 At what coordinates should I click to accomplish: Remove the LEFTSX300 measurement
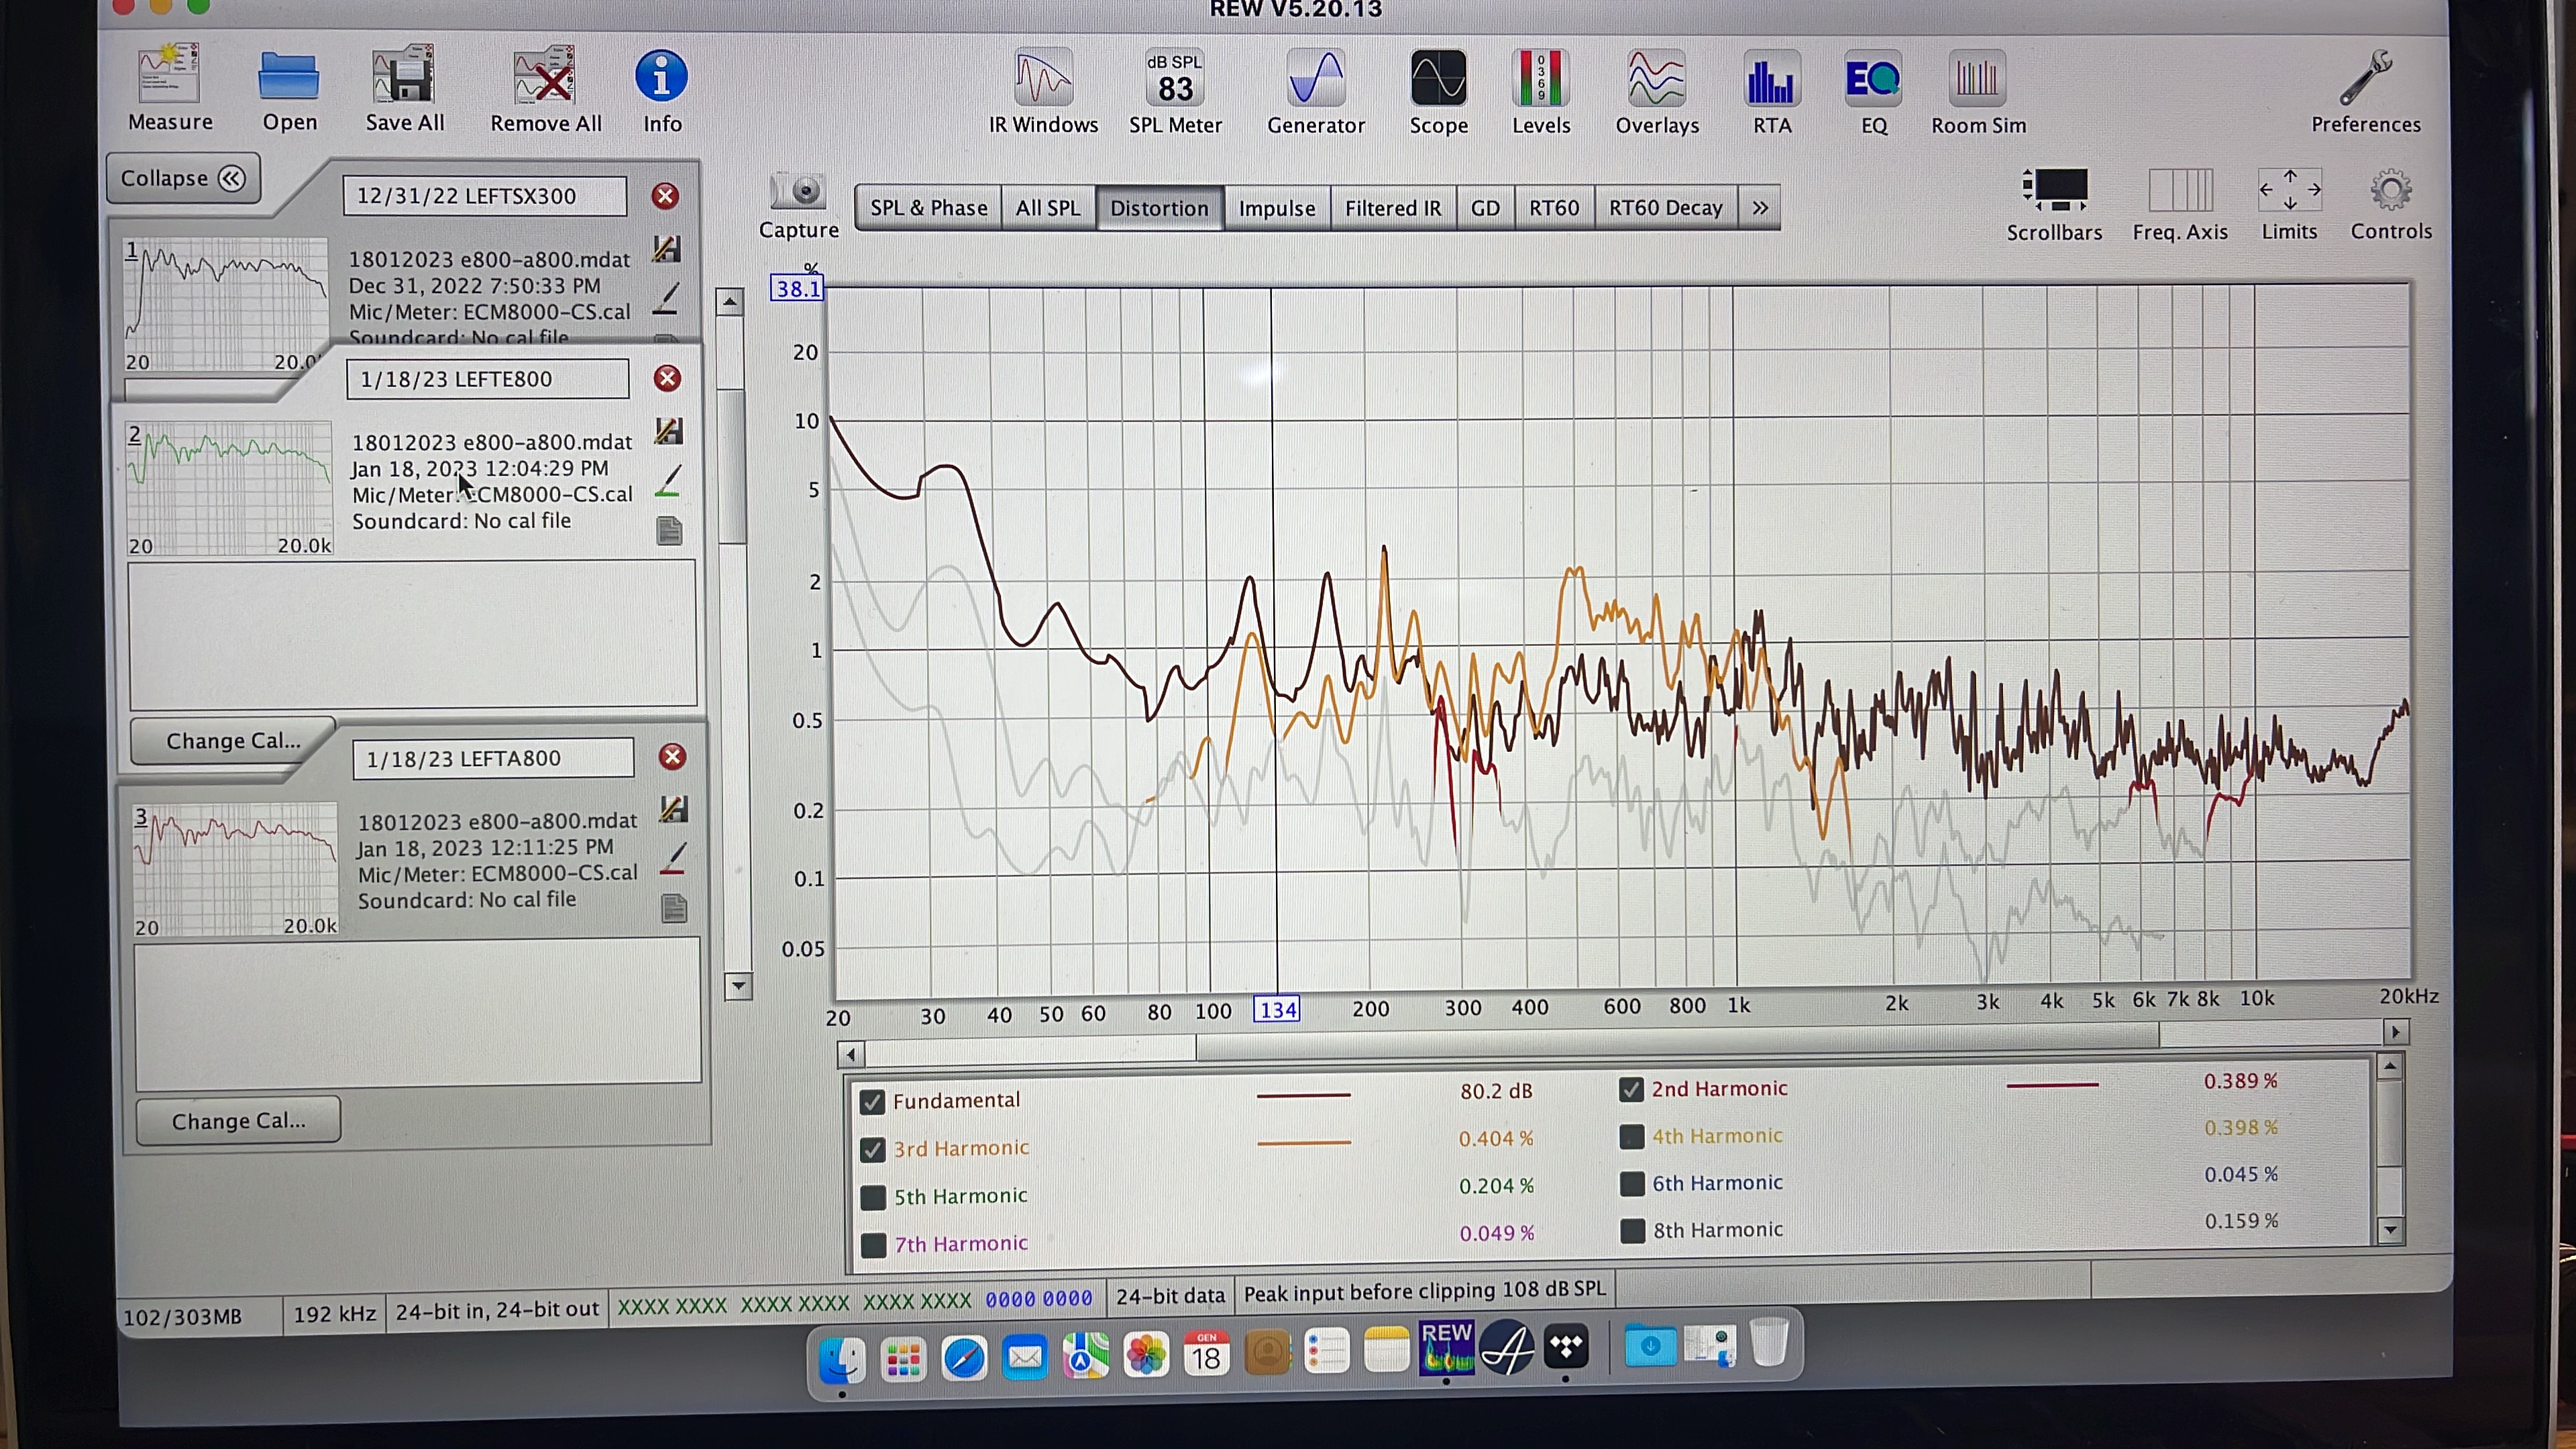(x=665, y=196)
